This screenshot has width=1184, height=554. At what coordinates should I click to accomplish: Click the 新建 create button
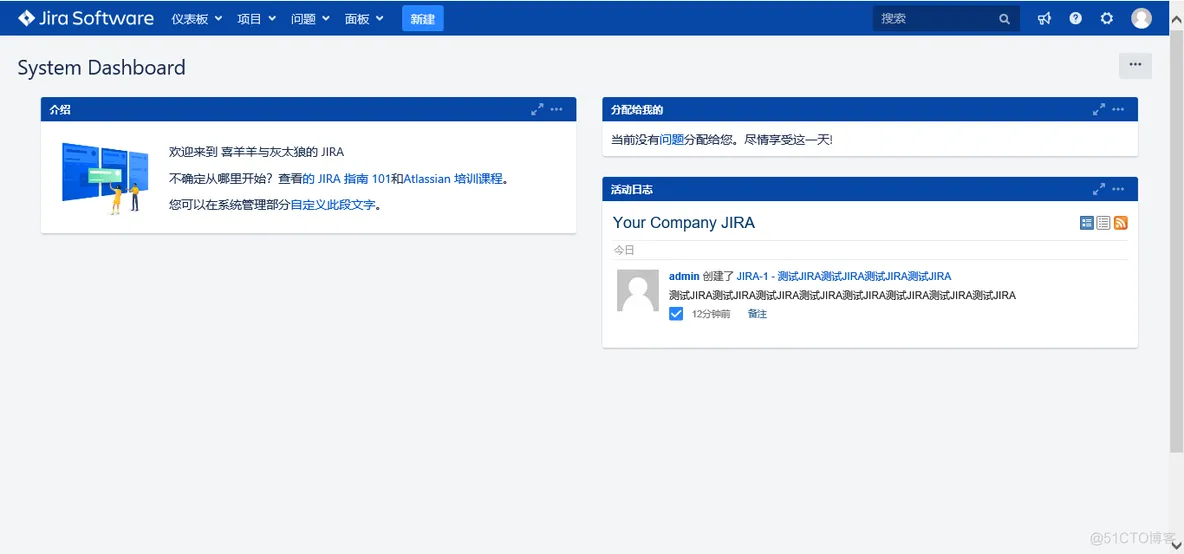tap(423, 19)
